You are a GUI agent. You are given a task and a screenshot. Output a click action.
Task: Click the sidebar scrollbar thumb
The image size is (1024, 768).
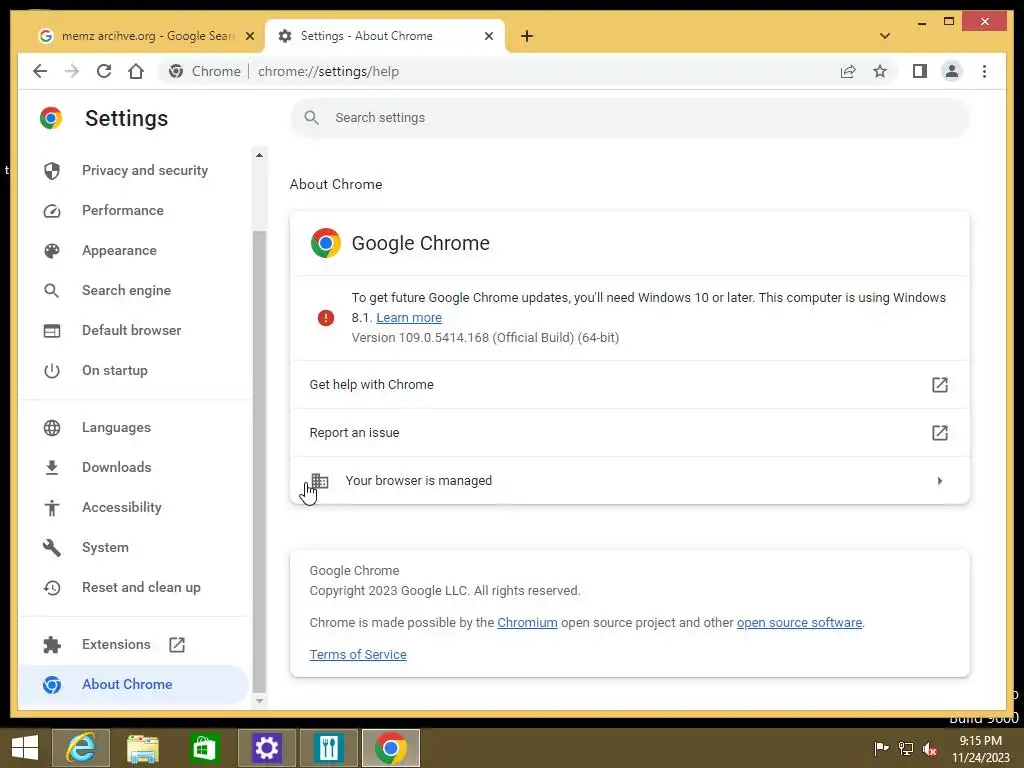[x=259, y=461]
